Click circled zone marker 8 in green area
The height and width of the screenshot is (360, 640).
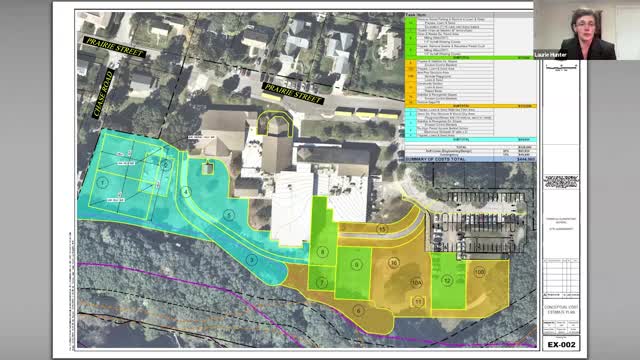323,252
